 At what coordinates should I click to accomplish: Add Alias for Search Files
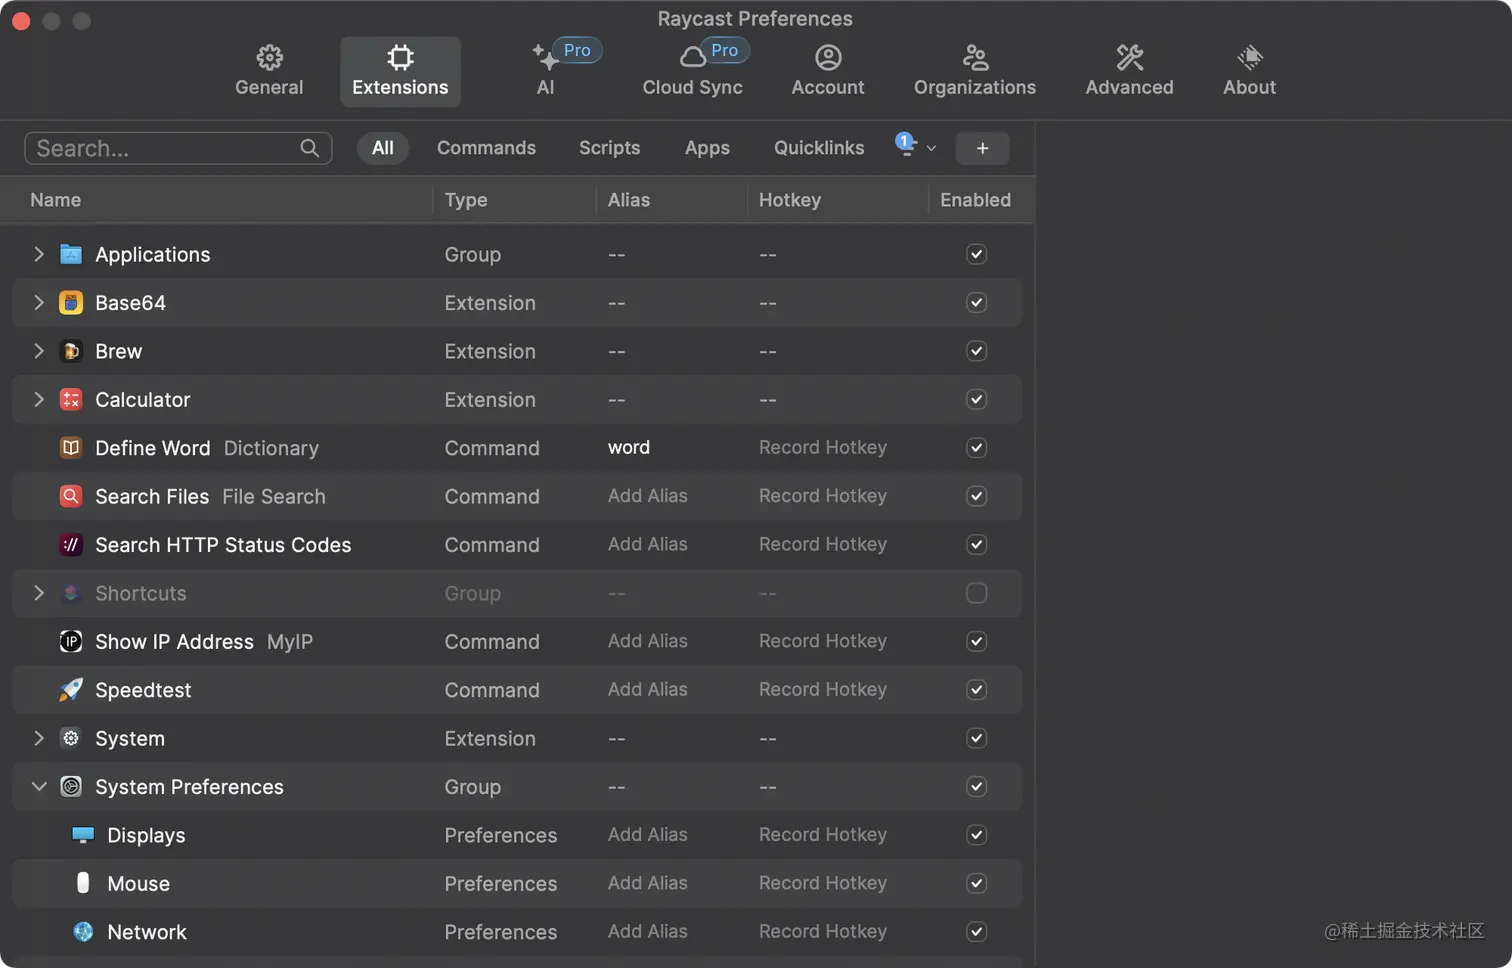[x=647, y=495]
